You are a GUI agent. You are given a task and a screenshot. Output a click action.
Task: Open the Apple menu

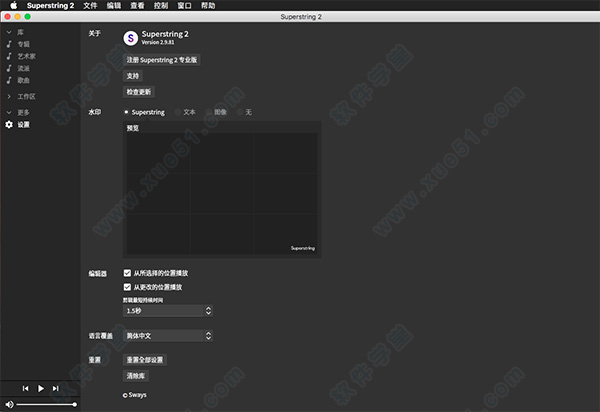click(13, 5)
